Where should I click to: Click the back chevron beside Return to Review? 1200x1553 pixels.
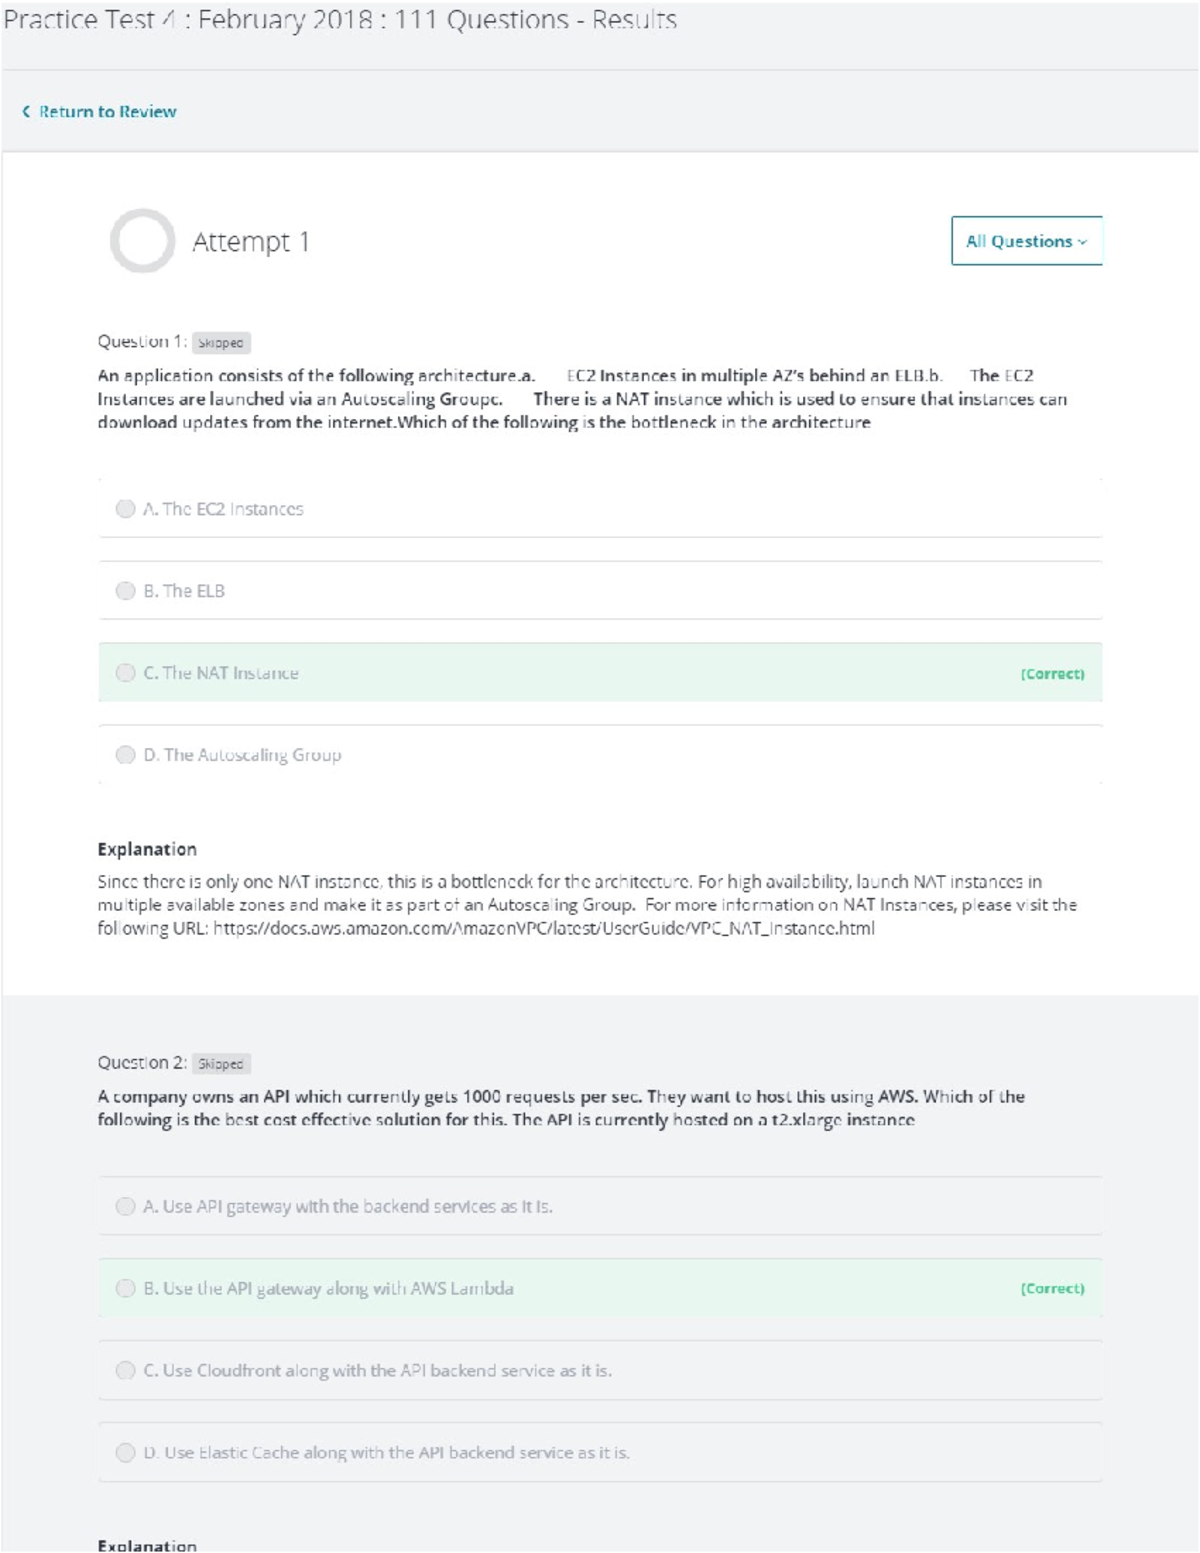coord(26,112)
